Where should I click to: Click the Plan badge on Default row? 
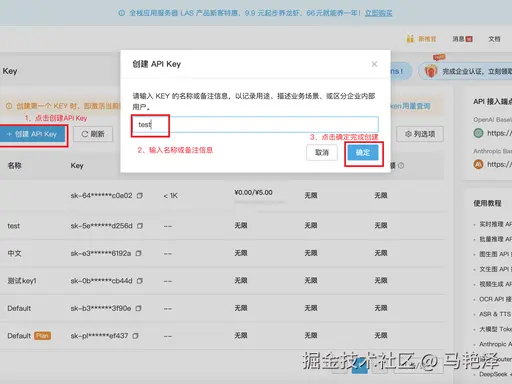coord(42,336)
